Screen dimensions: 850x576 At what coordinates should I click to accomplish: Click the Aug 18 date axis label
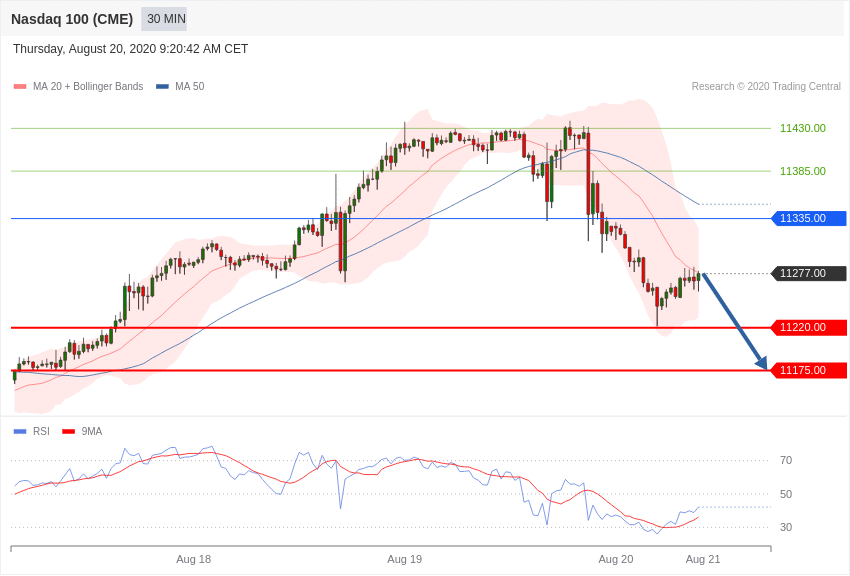point(194,560)
